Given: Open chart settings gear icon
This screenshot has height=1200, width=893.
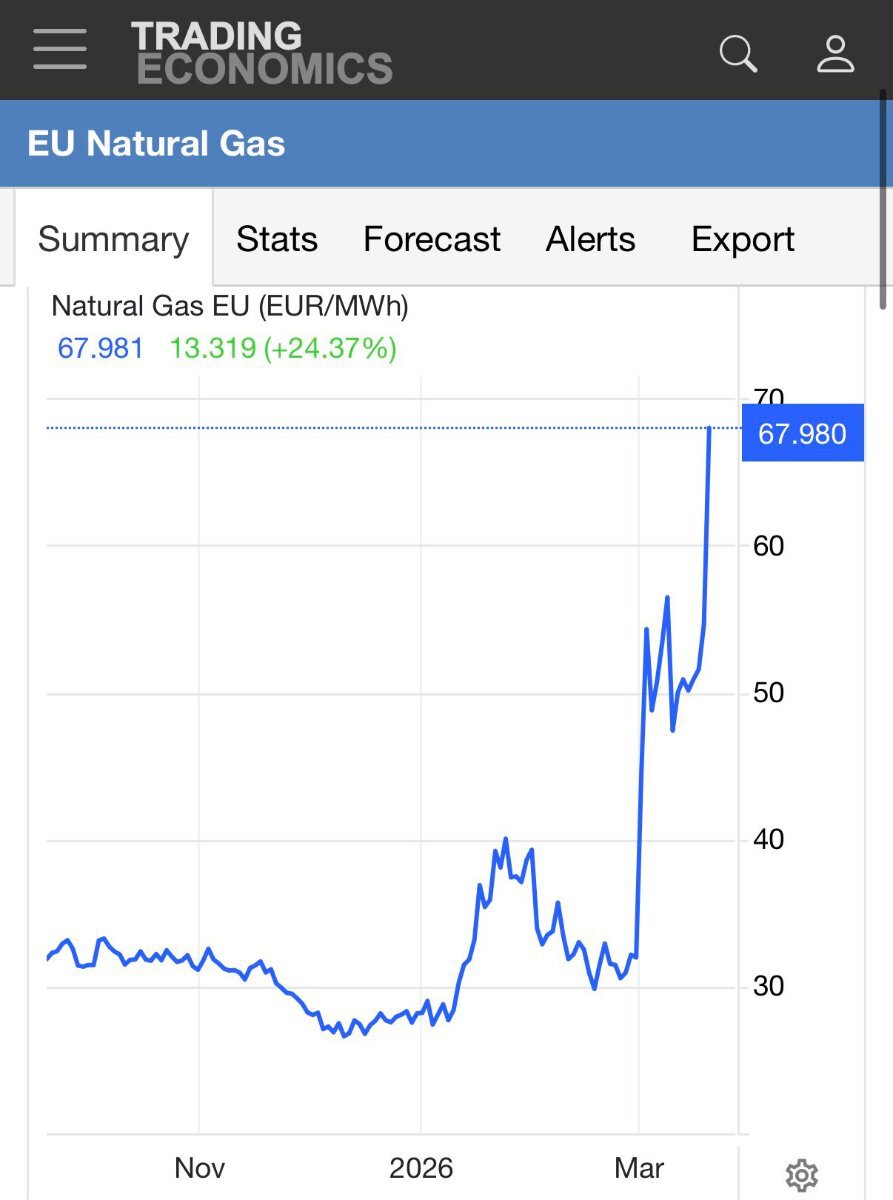Looking at the screenshot, I should point(801,1175).
